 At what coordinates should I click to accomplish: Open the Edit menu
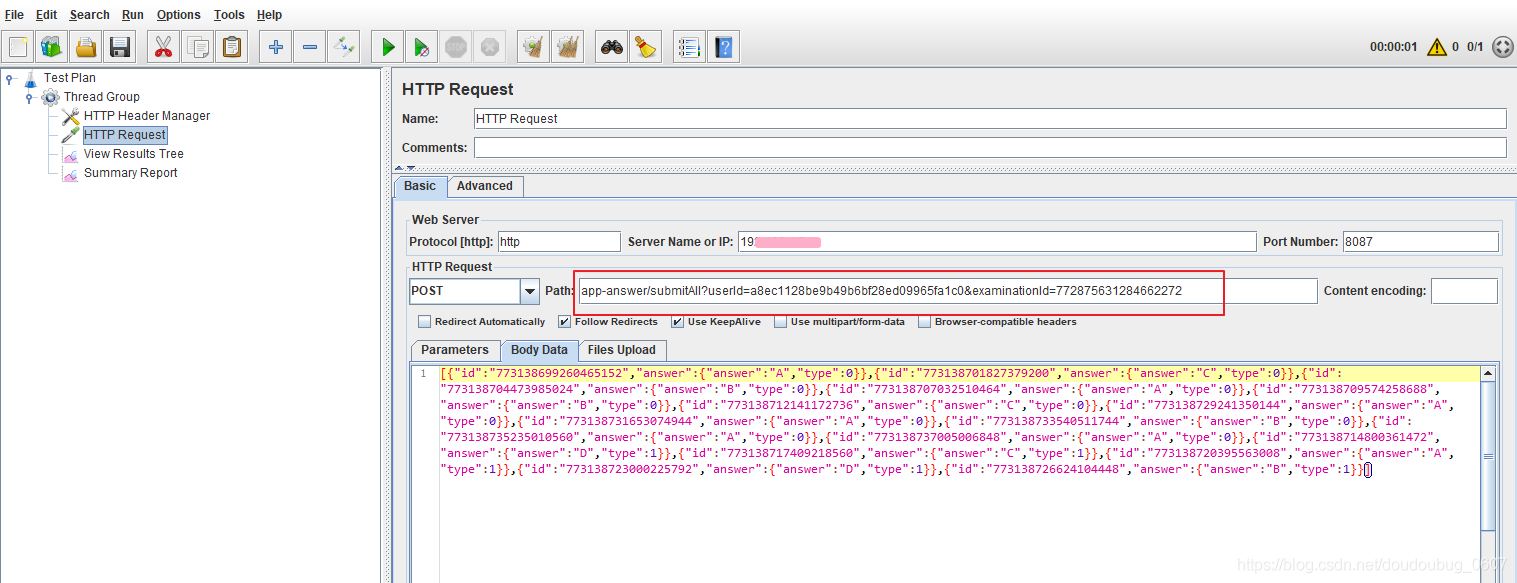46,15
